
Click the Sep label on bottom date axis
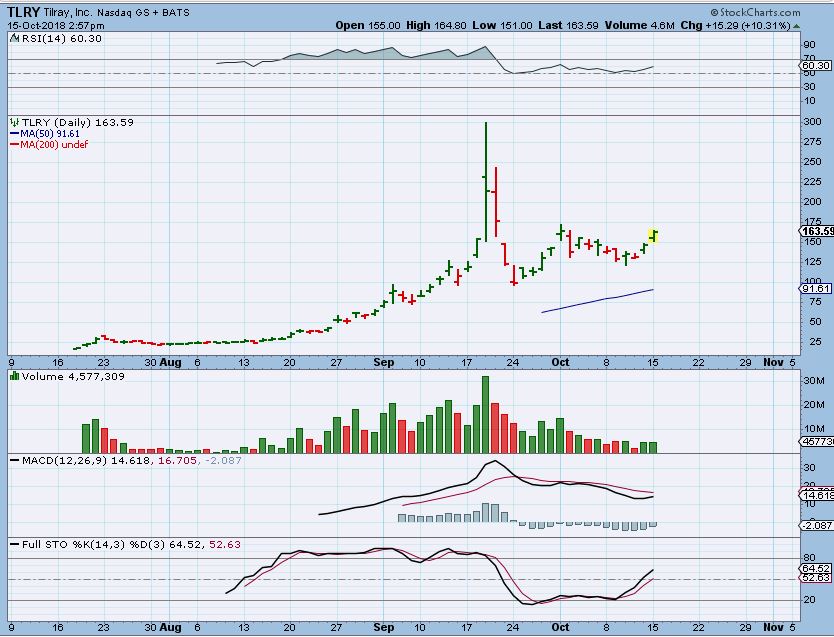tap(383, 627)
